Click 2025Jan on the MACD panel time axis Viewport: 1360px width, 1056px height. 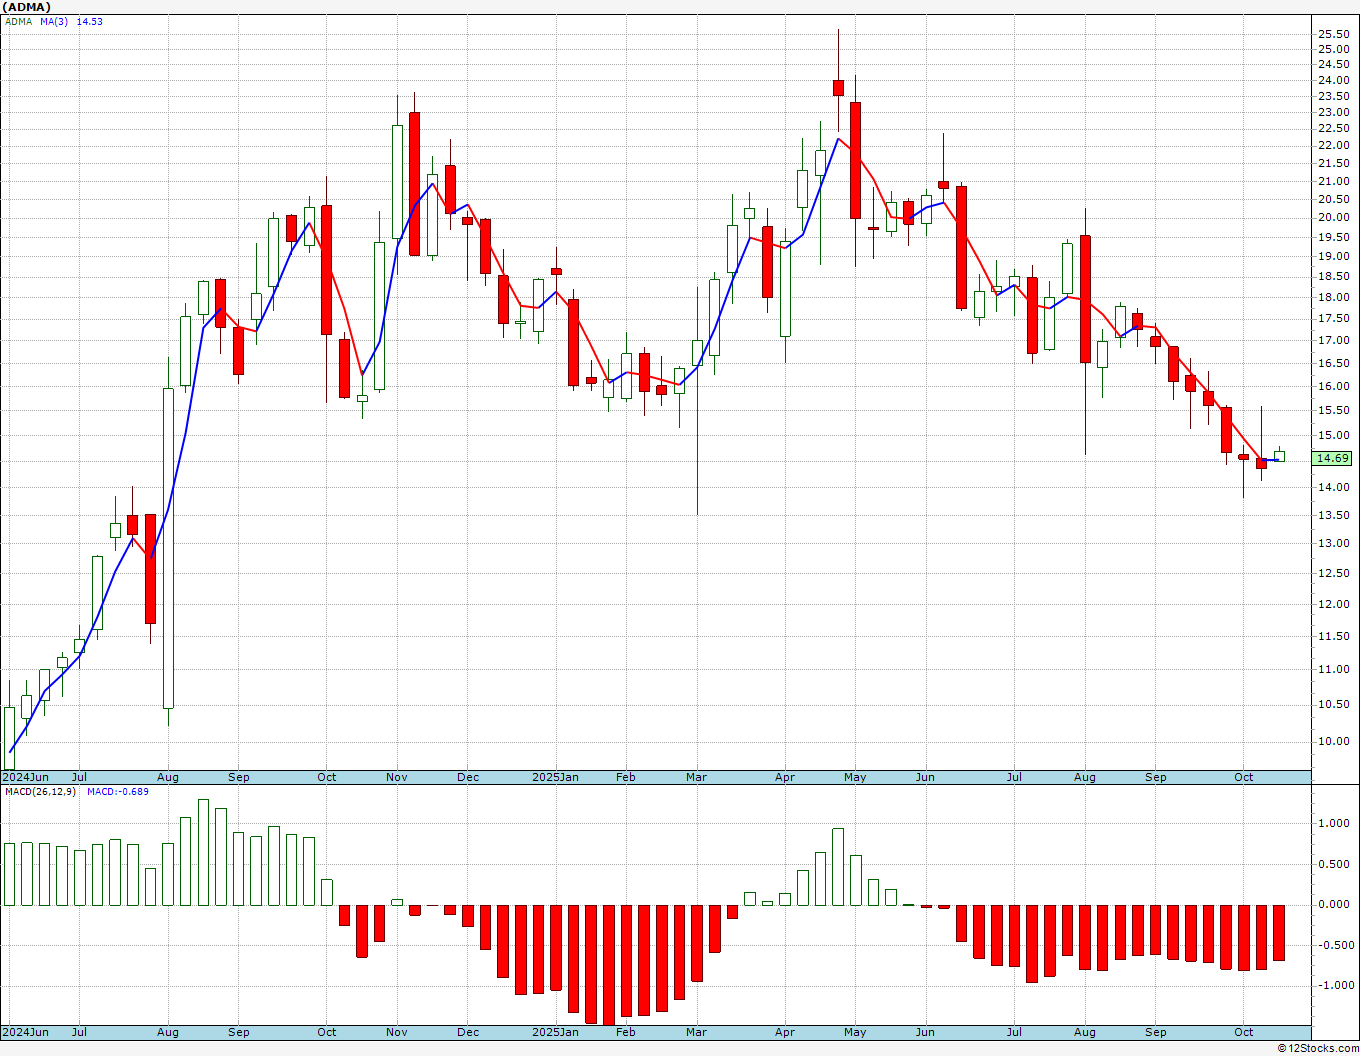555,1032
